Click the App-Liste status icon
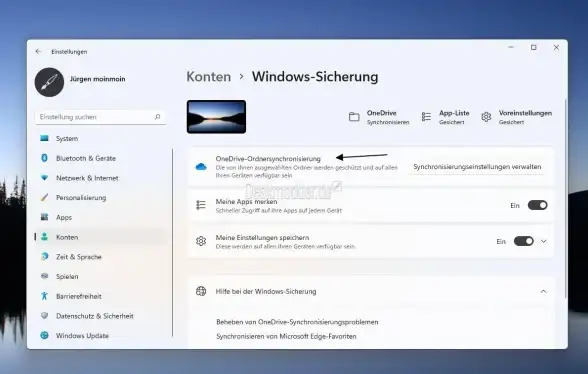Screen dimensions: 588x374 [x=426, y=117]
